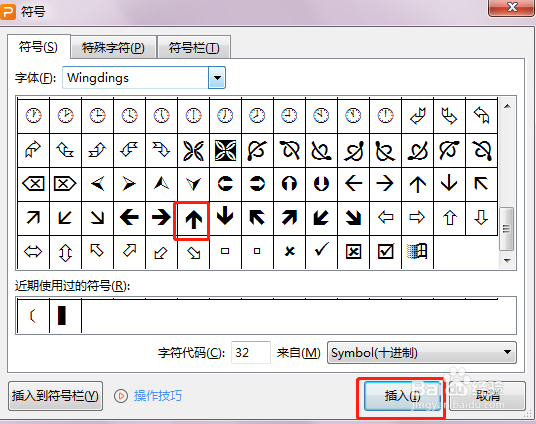
Task: Select the outlined left-right double arrow
Action: click(x=33, y=252)
